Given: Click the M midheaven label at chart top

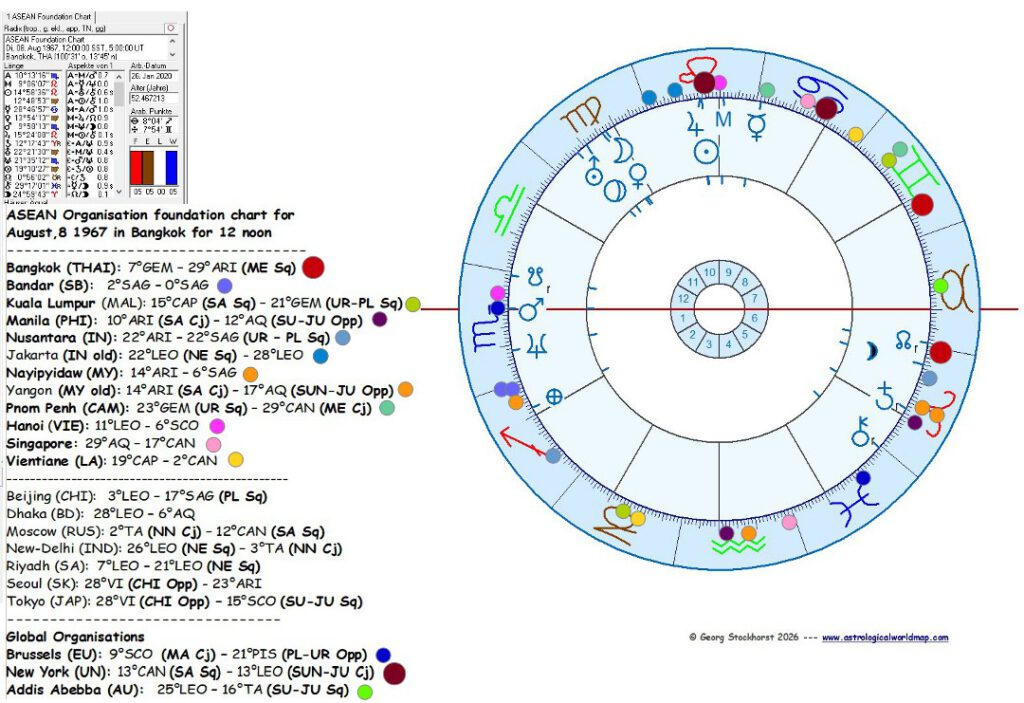Looking at the screenshot, I should pyautogui.click(x=723, y=119).
